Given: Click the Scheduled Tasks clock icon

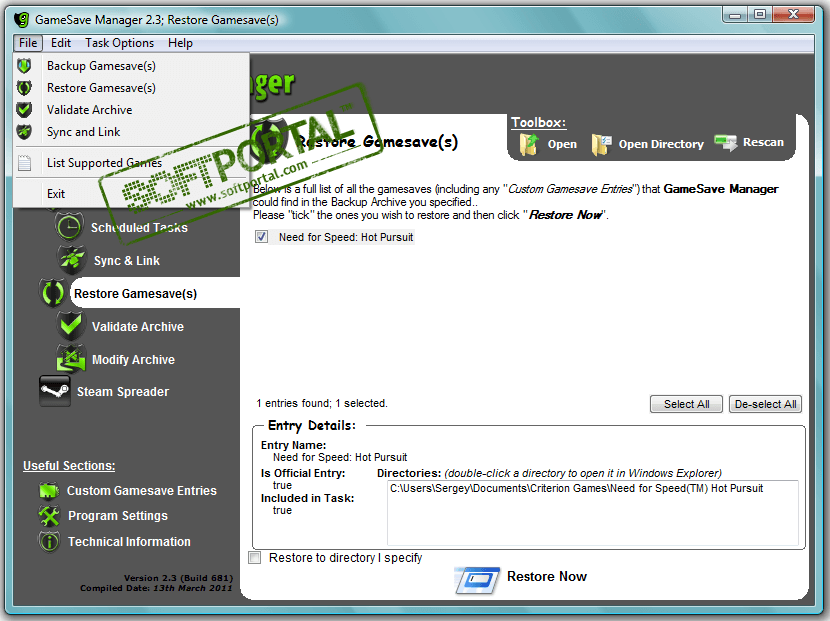Looking at the screenshot, I should [x=69, y=227].
